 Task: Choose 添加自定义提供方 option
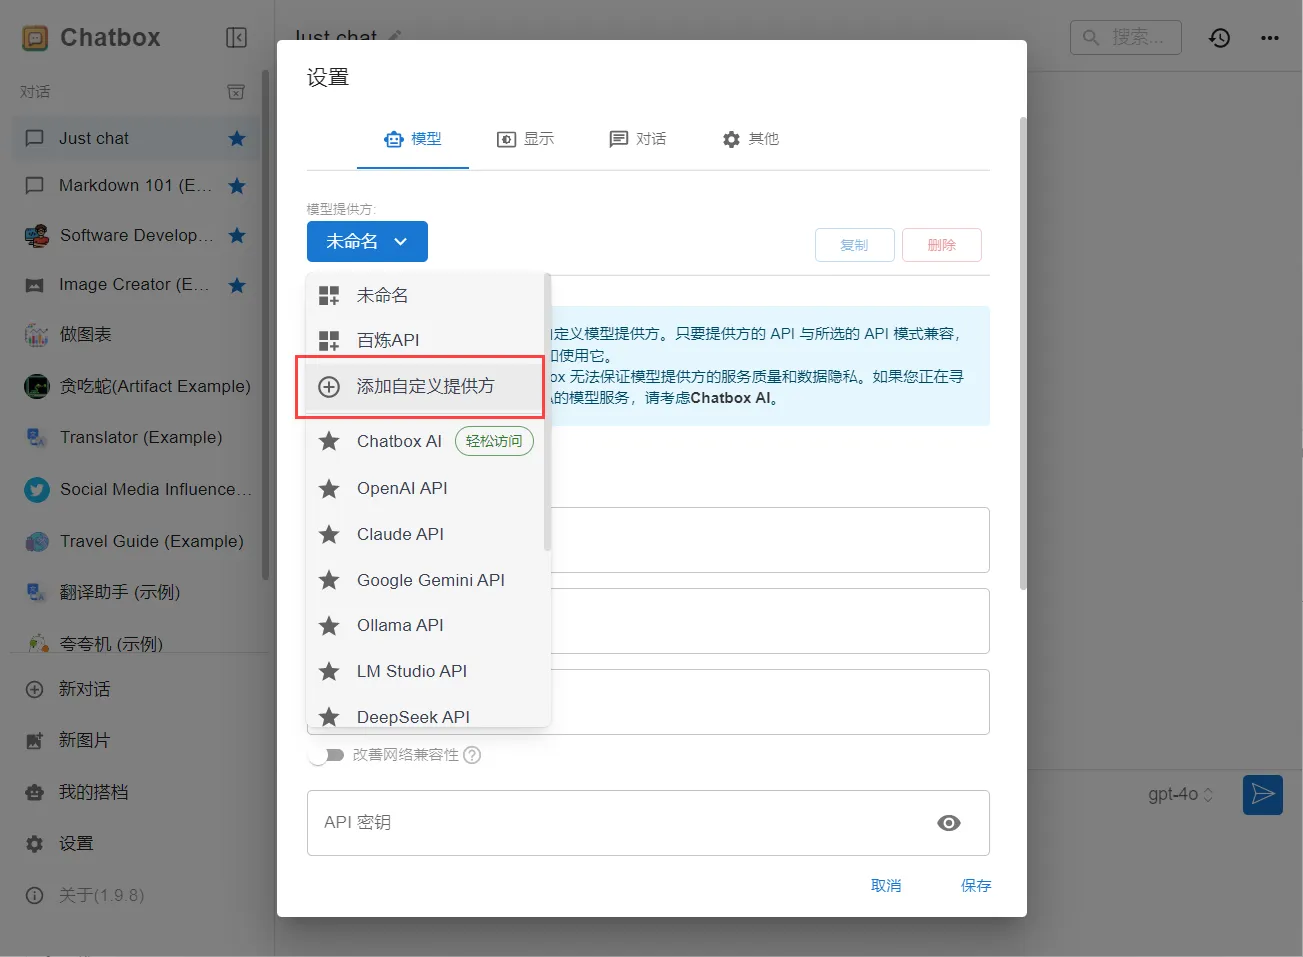425,387
